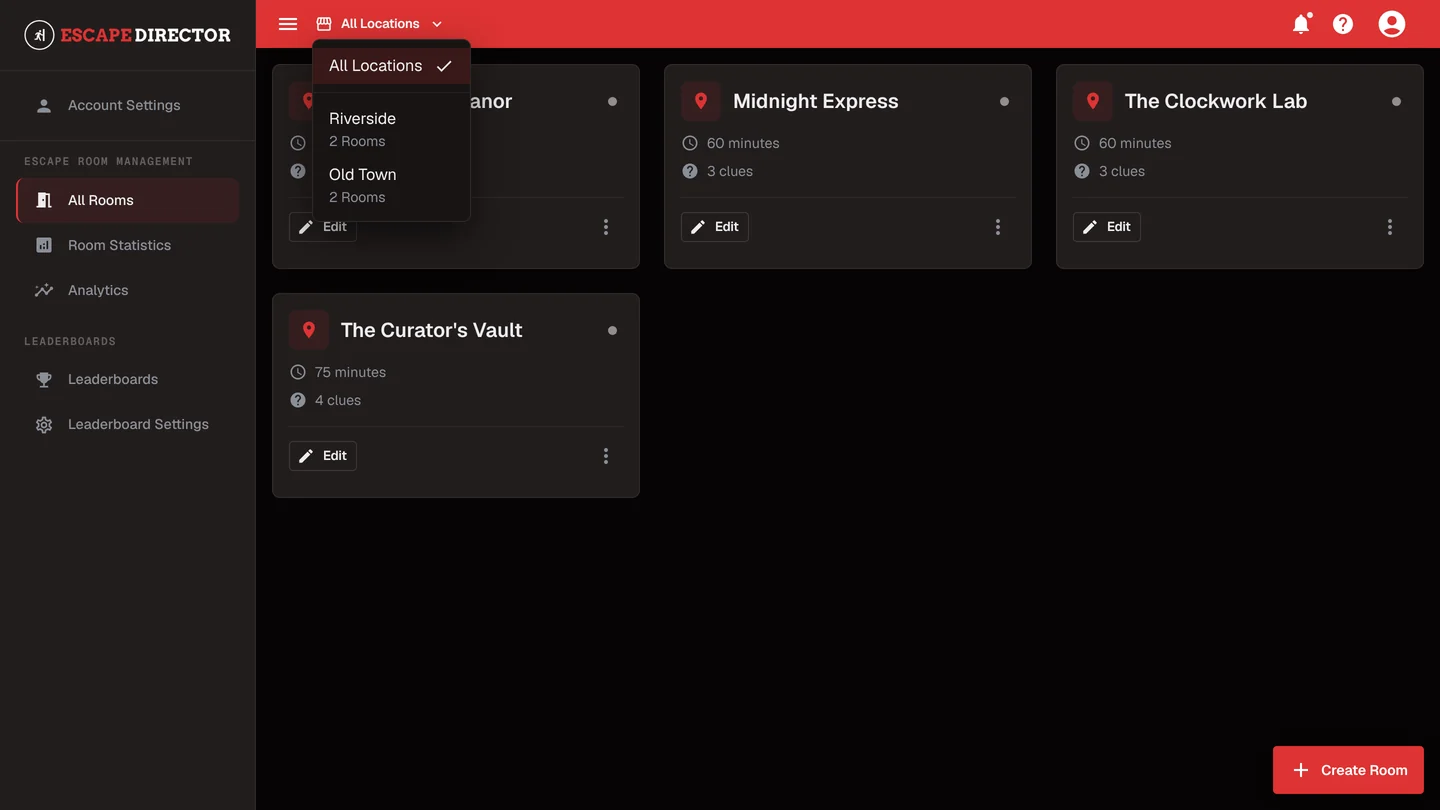This screenshot has height=810, width=1440.
Task: Choose Old Town location option
Action: click(391, 185)
